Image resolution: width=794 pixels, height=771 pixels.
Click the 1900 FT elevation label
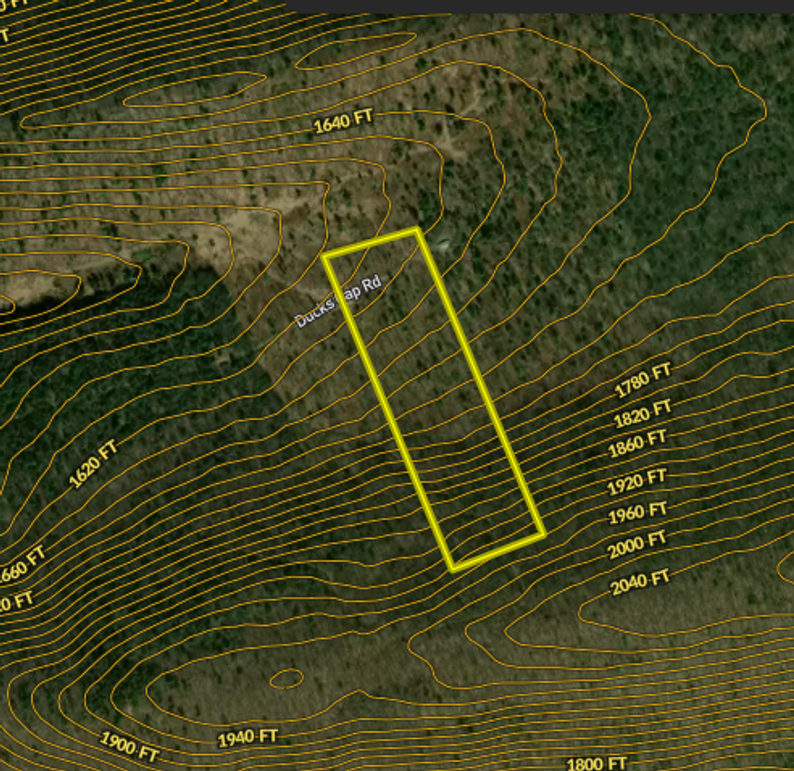129,746
